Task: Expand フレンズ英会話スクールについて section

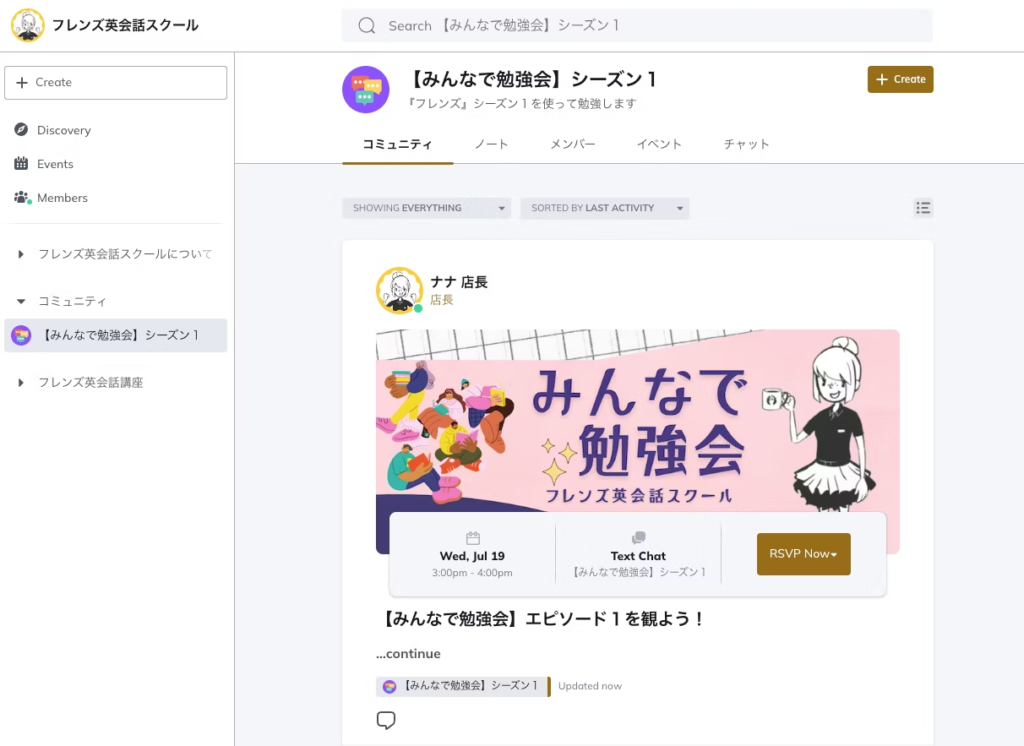Action: click(x=21, y=254)
